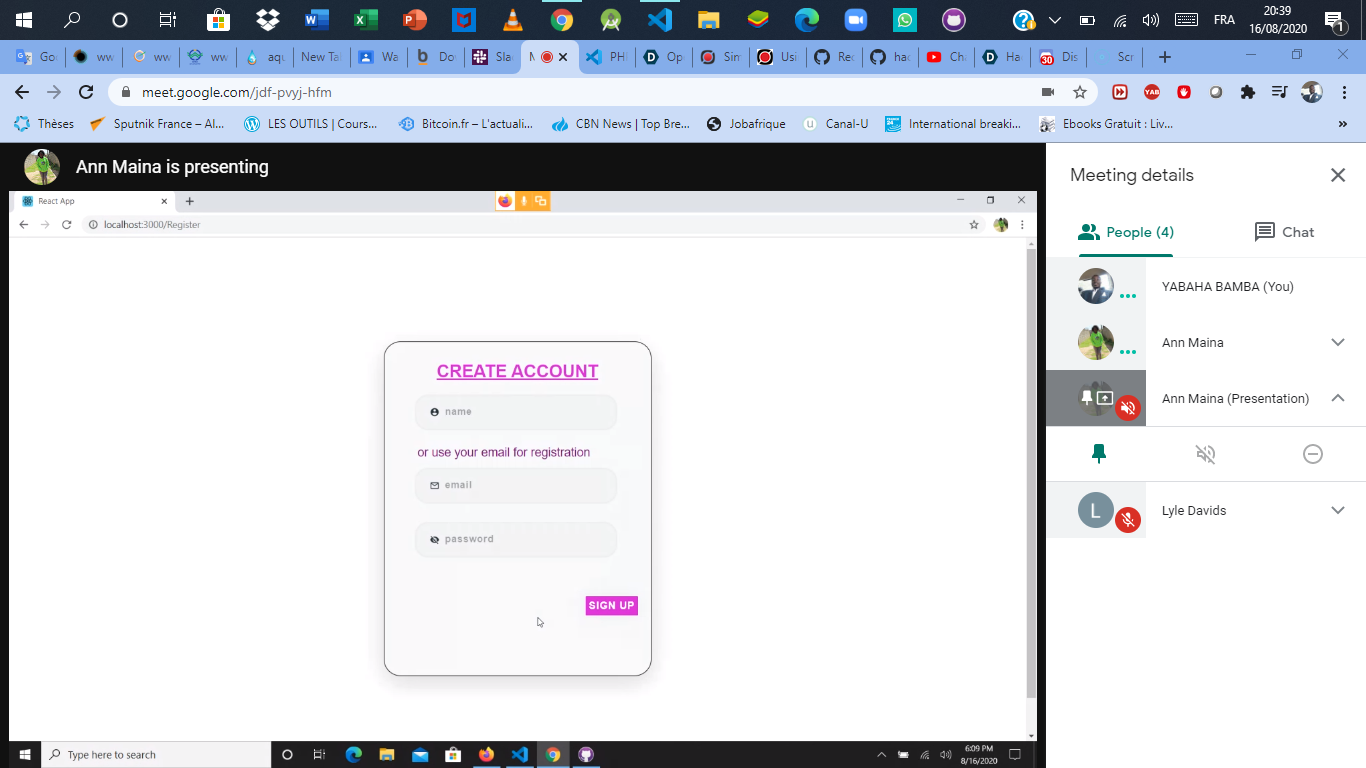Launch Dropbox from taskbar
Viewport: 1366px width, 768px height.
point(267,19)
